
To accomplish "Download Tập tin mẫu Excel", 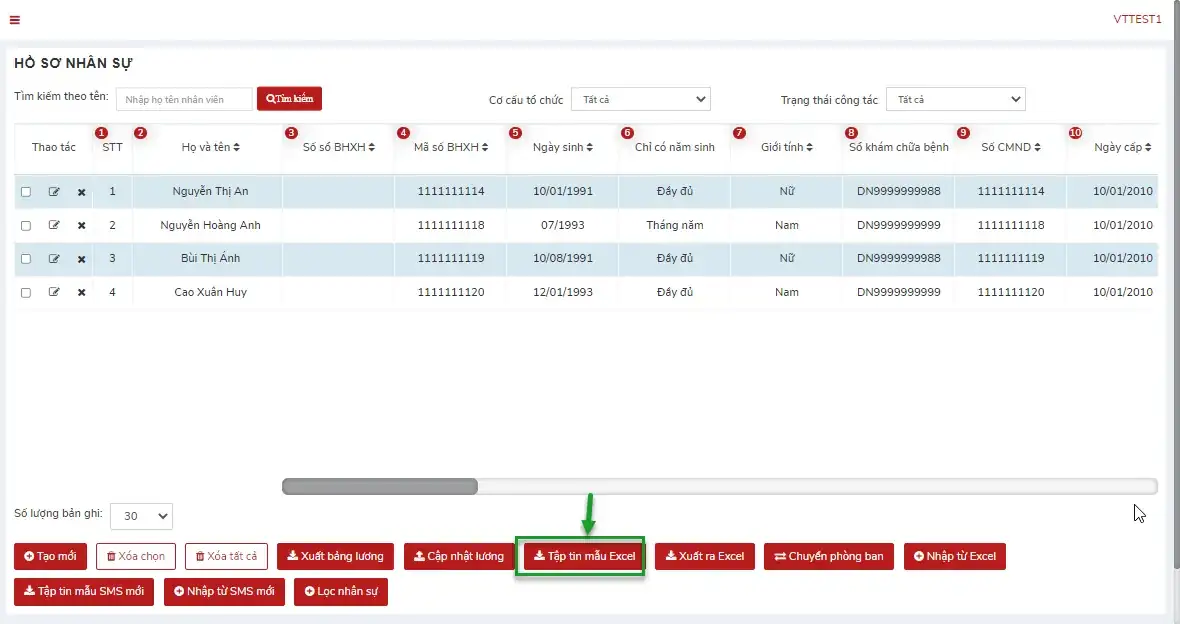I will coord(584,556).
